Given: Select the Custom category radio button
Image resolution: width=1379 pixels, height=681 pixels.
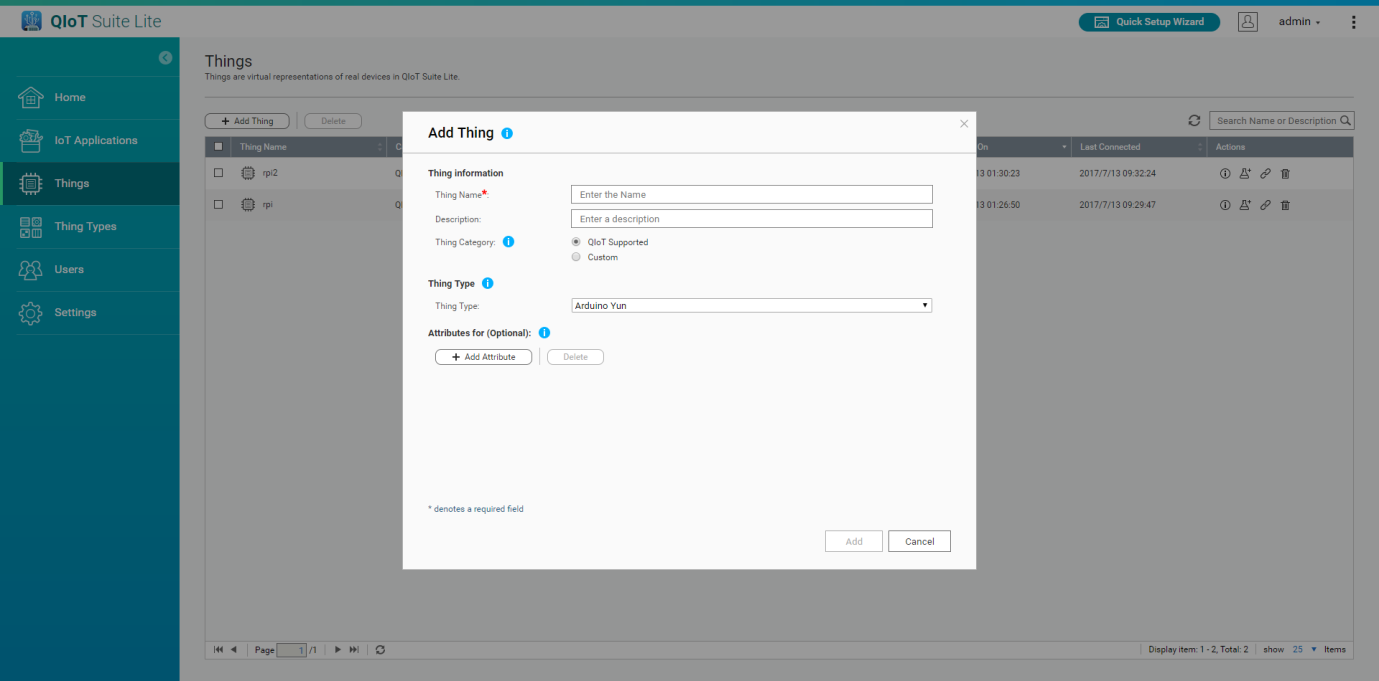Looking at the screenshot, I should (x=576, y=257).
